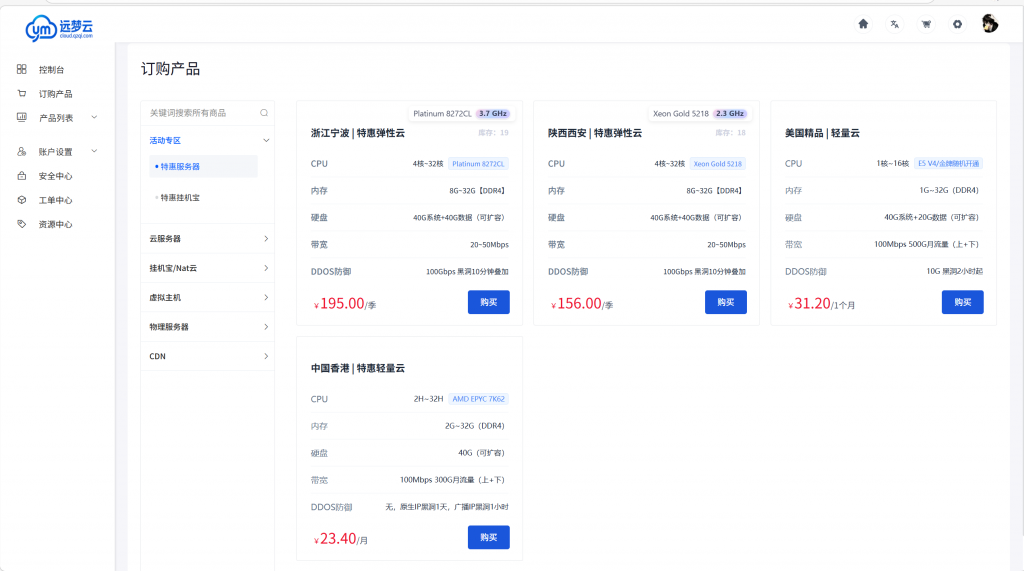Collapse 活动专区 category chevron
The height and width of the screenshot is (571, 1024).
click(x=266, y=140)
